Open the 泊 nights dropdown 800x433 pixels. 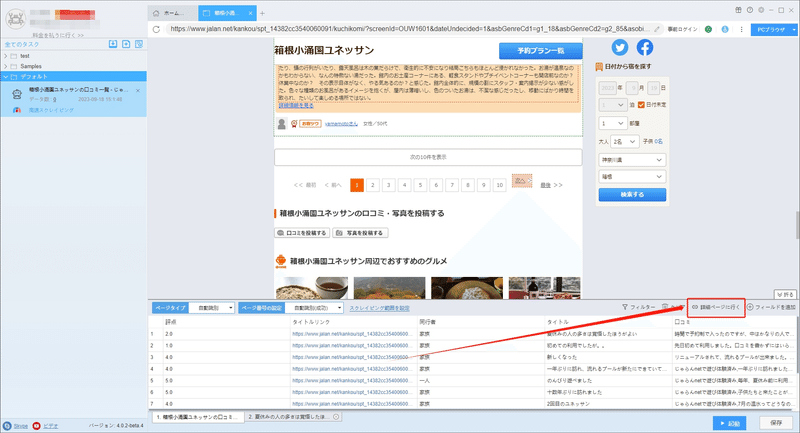(612, 105)
